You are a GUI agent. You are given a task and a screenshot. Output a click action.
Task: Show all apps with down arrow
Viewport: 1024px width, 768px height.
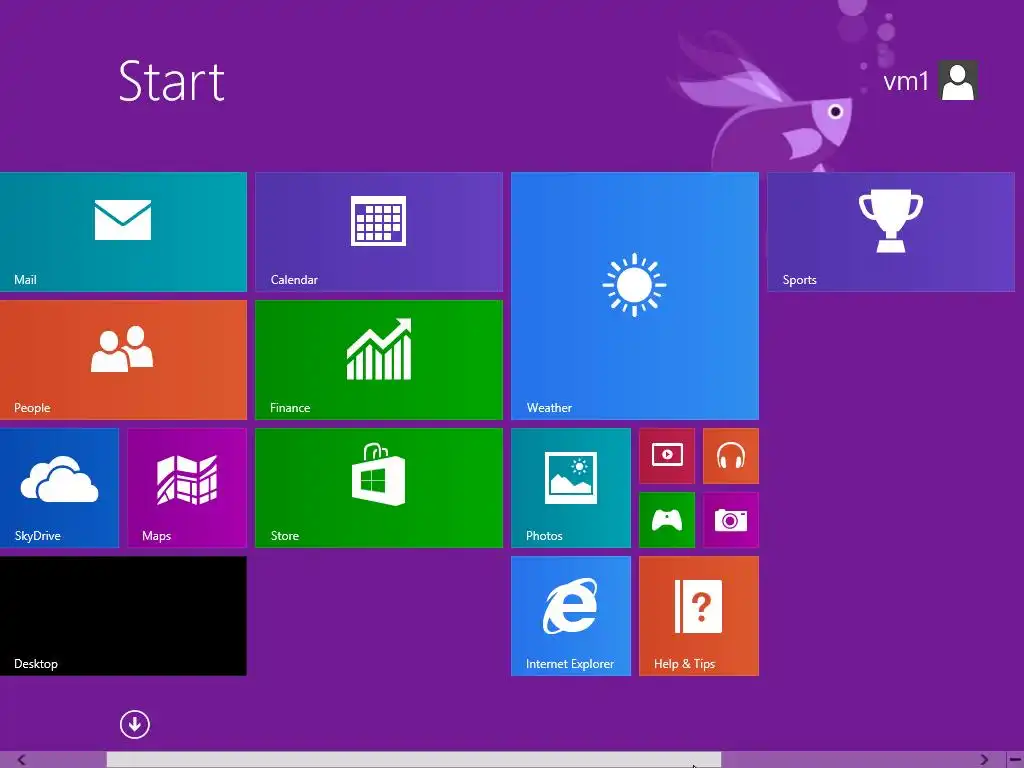coord(135,724)
